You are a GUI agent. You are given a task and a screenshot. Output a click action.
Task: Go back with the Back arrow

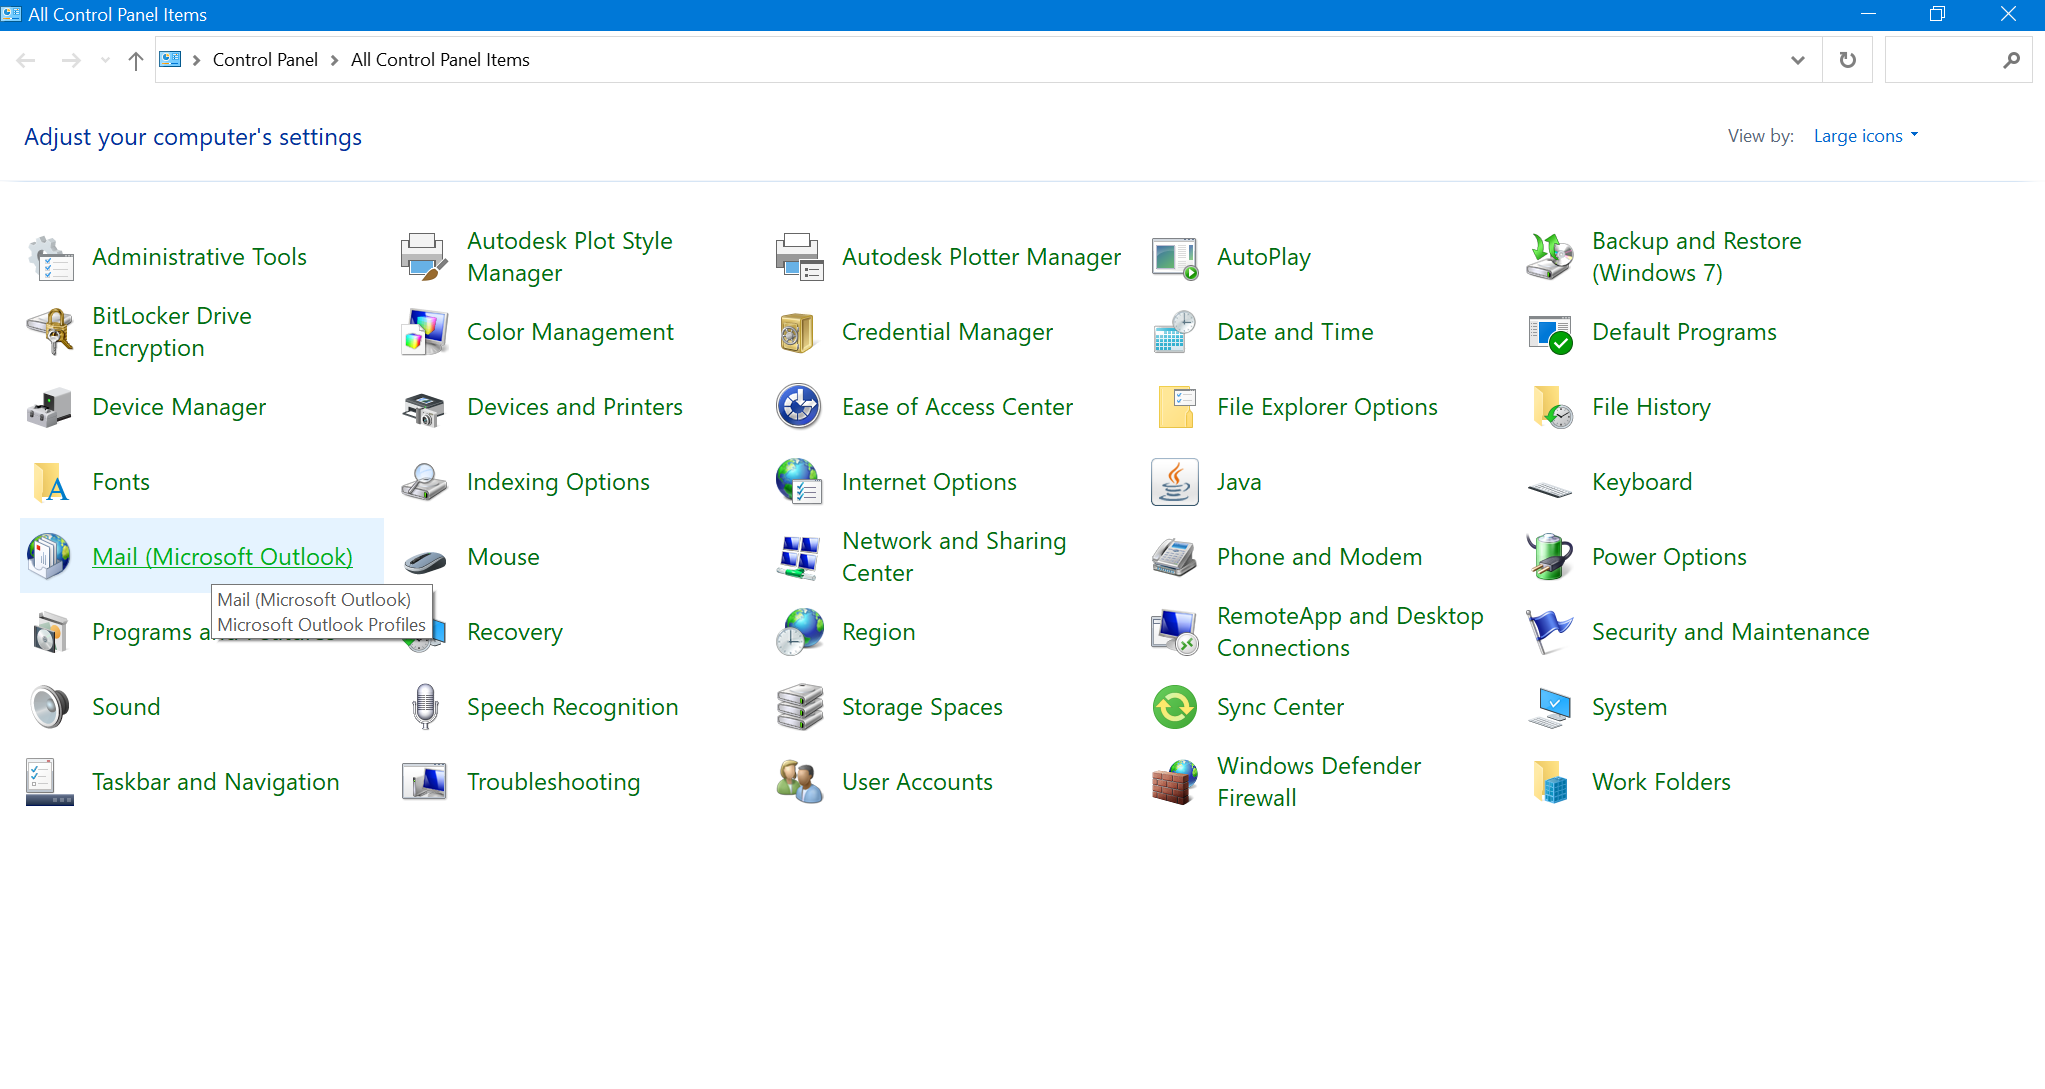(x=27, y=60)
